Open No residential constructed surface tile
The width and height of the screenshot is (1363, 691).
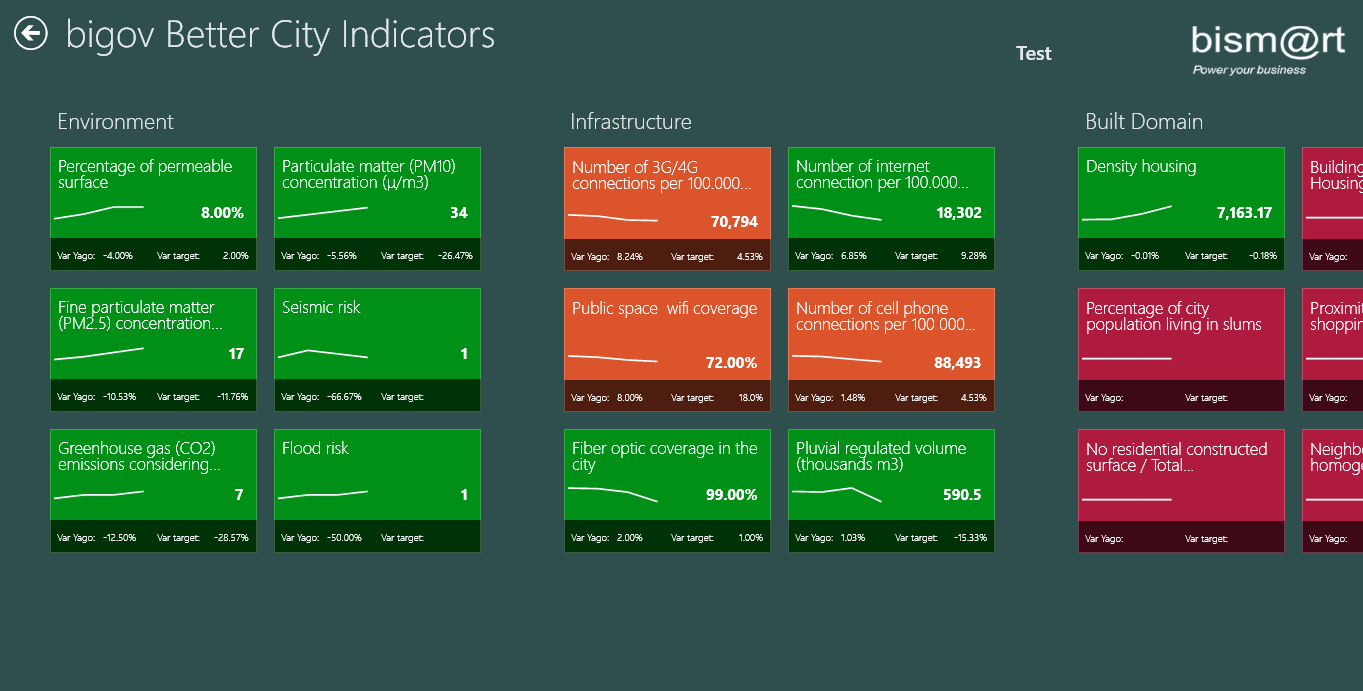click(1181, 490)
